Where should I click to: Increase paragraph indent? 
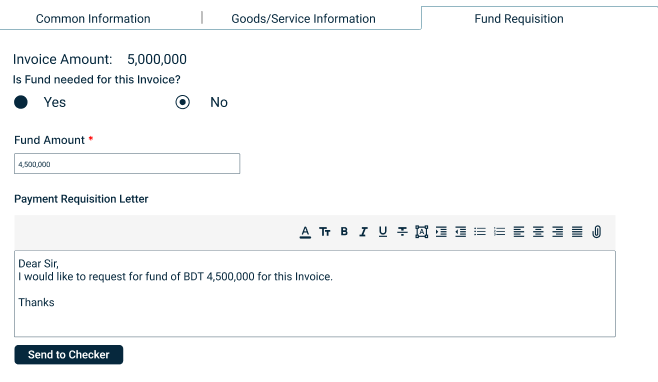441,232
